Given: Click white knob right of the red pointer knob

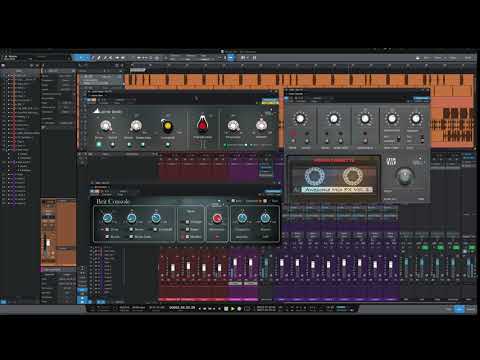Looking at the screenshot, I should pyautogui.click(x=233, y=126).
